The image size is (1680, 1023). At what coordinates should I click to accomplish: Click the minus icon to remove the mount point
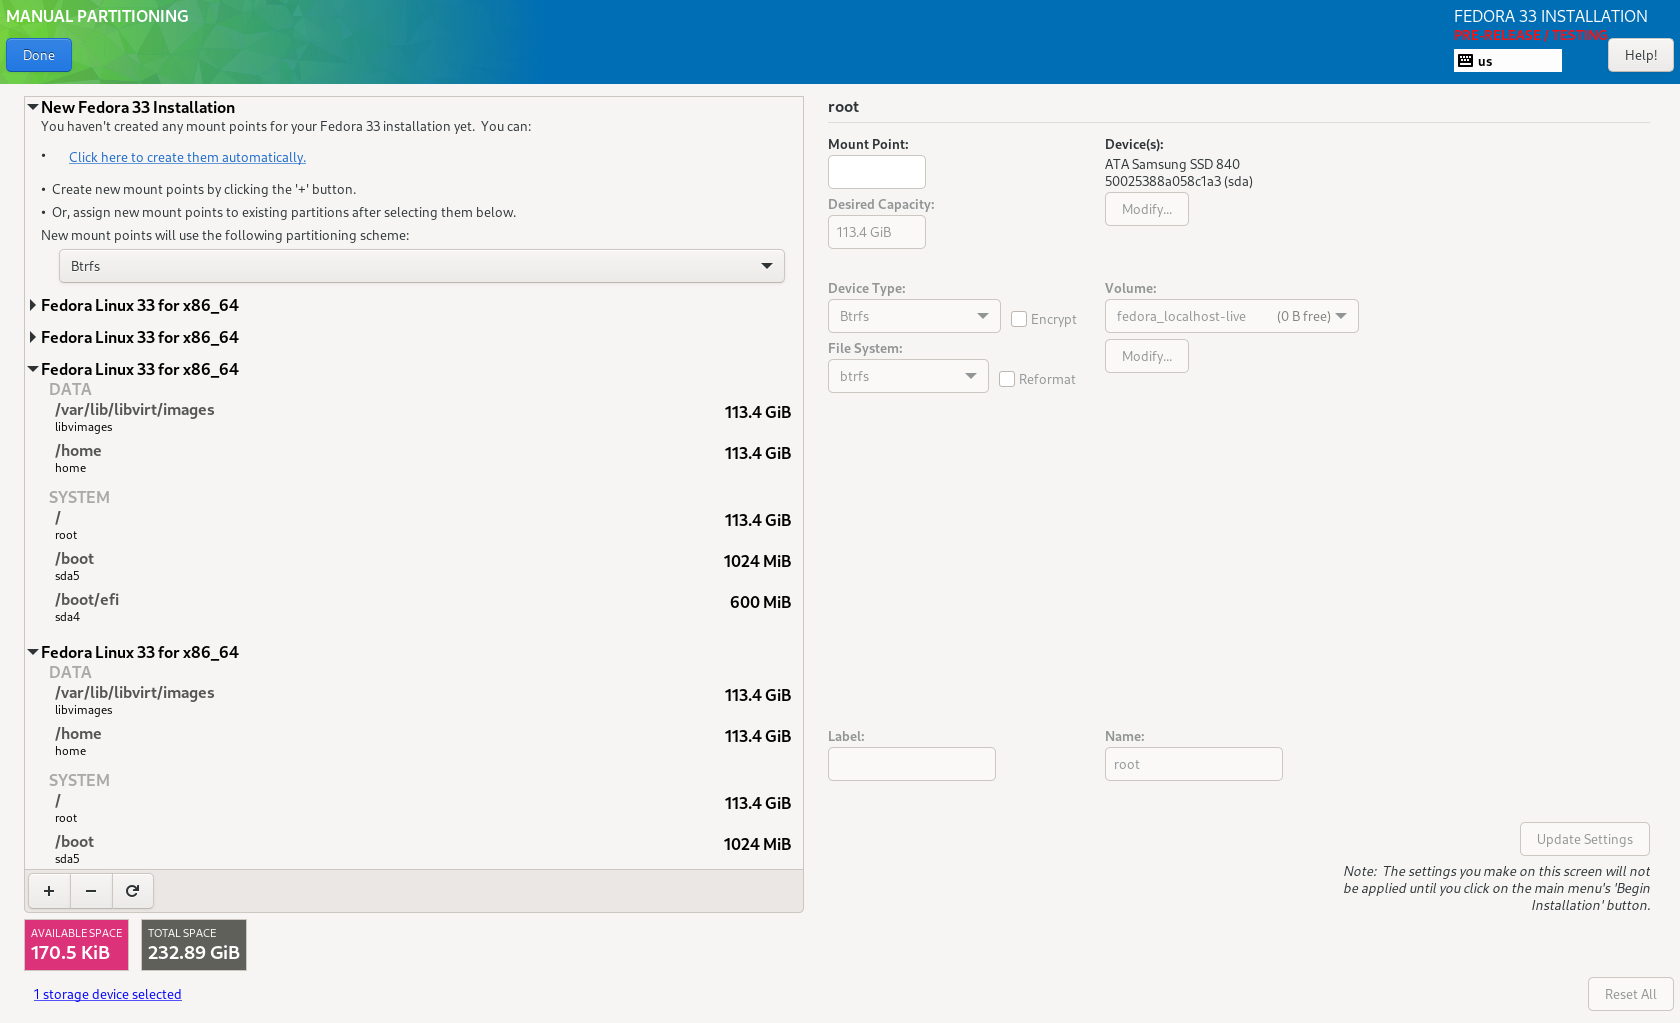coord(91,890)
